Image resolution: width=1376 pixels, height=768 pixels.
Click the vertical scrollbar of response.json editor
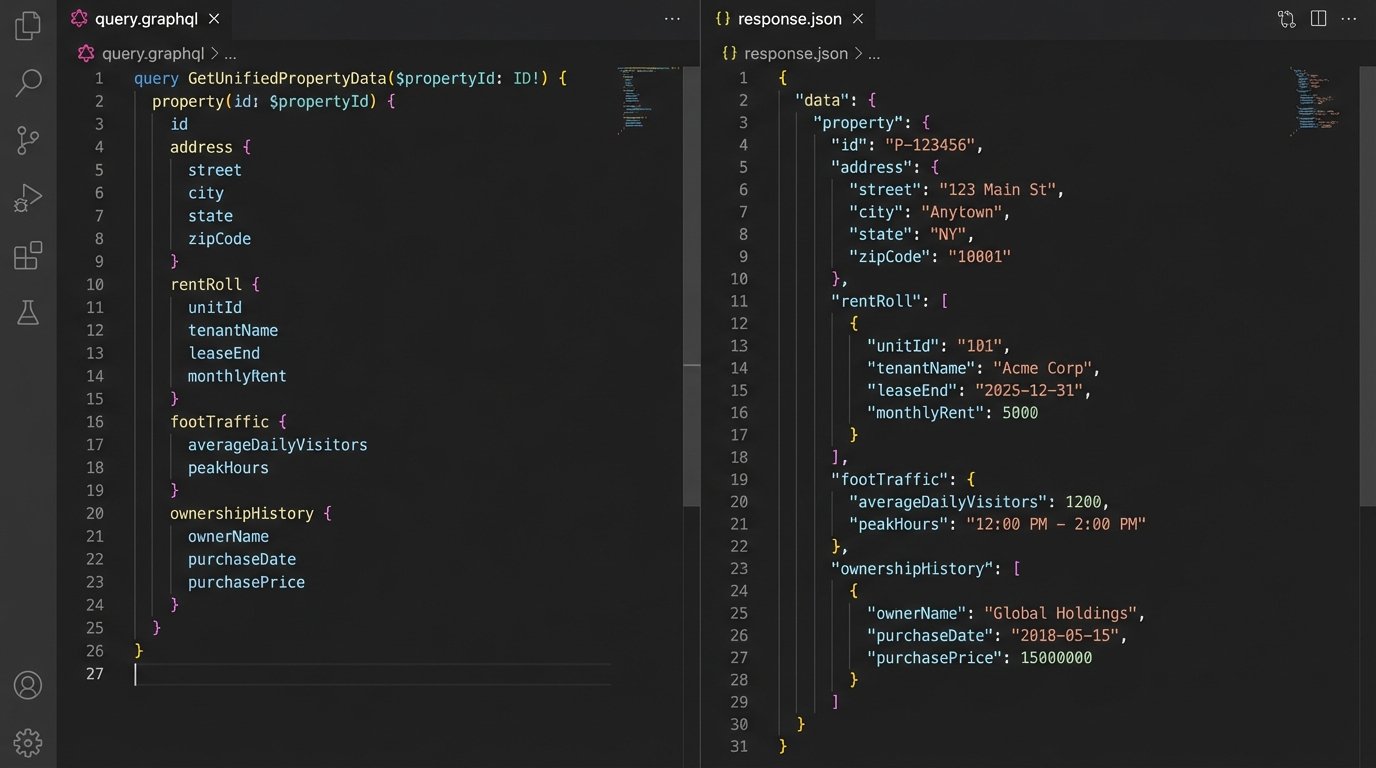coord(1367,300)
